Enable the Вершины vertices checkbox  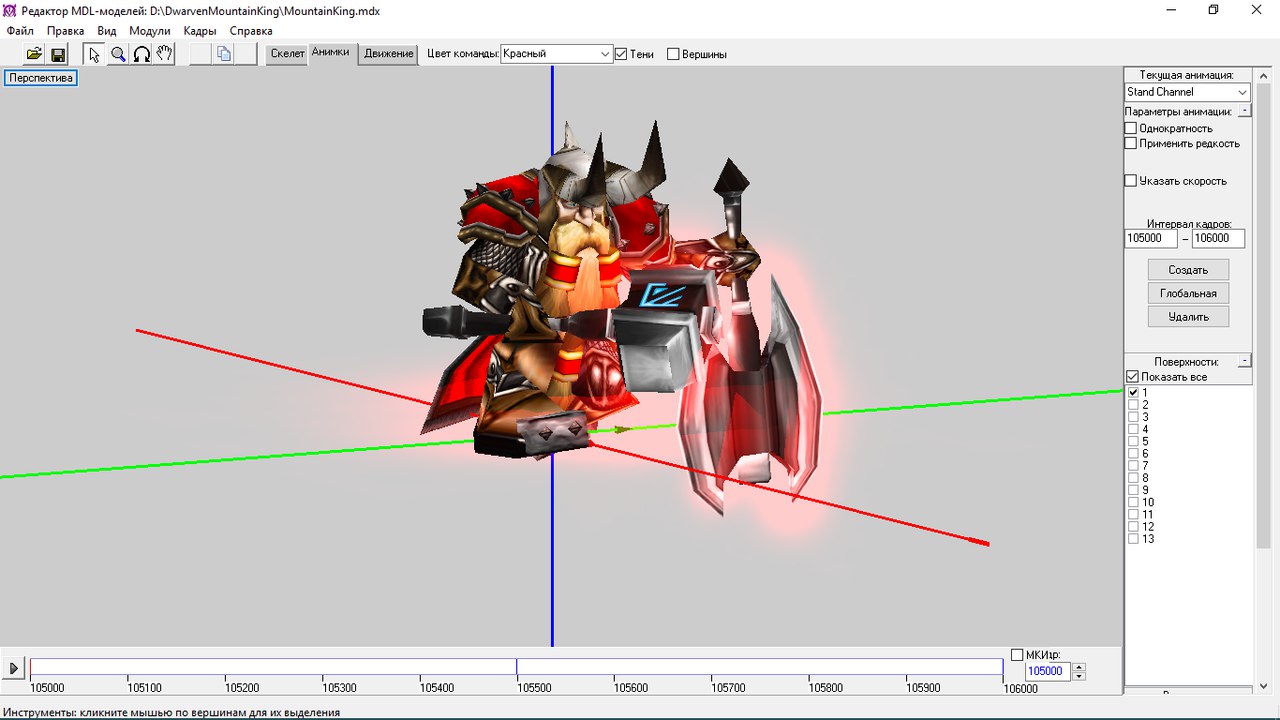[x=673, y=54]
